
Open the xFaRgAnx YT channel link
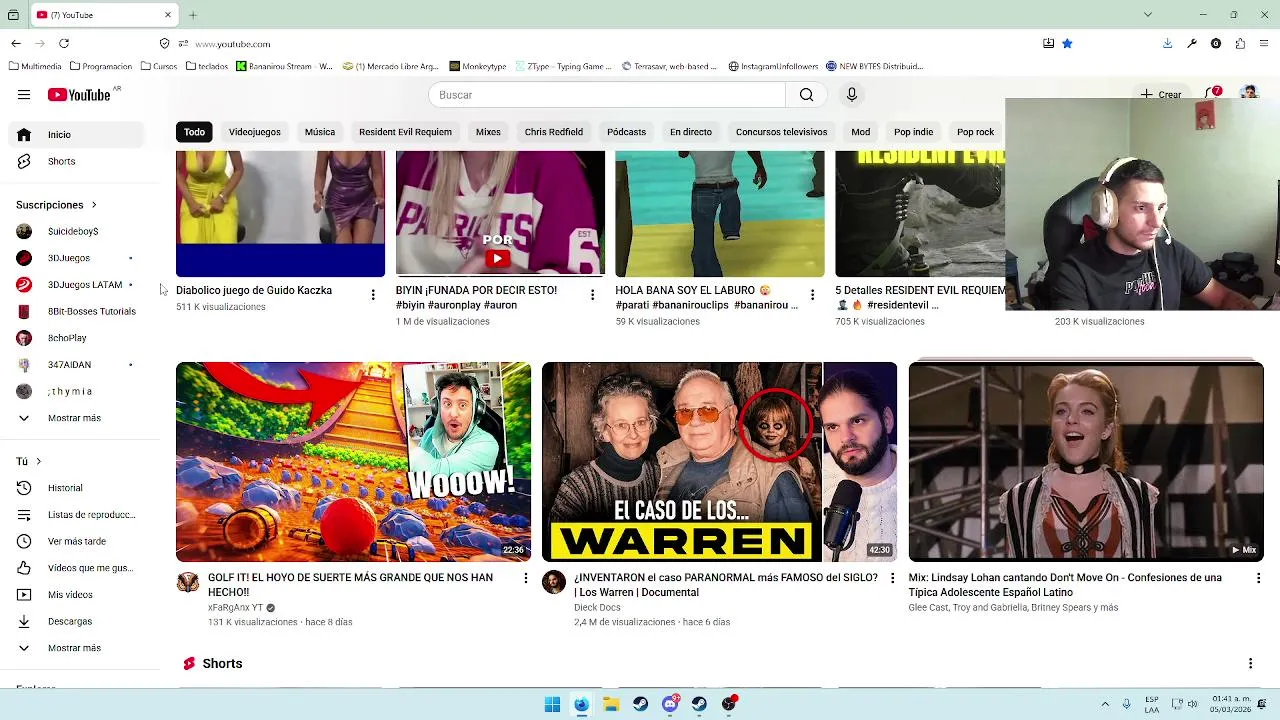click(x=235, y=607)
